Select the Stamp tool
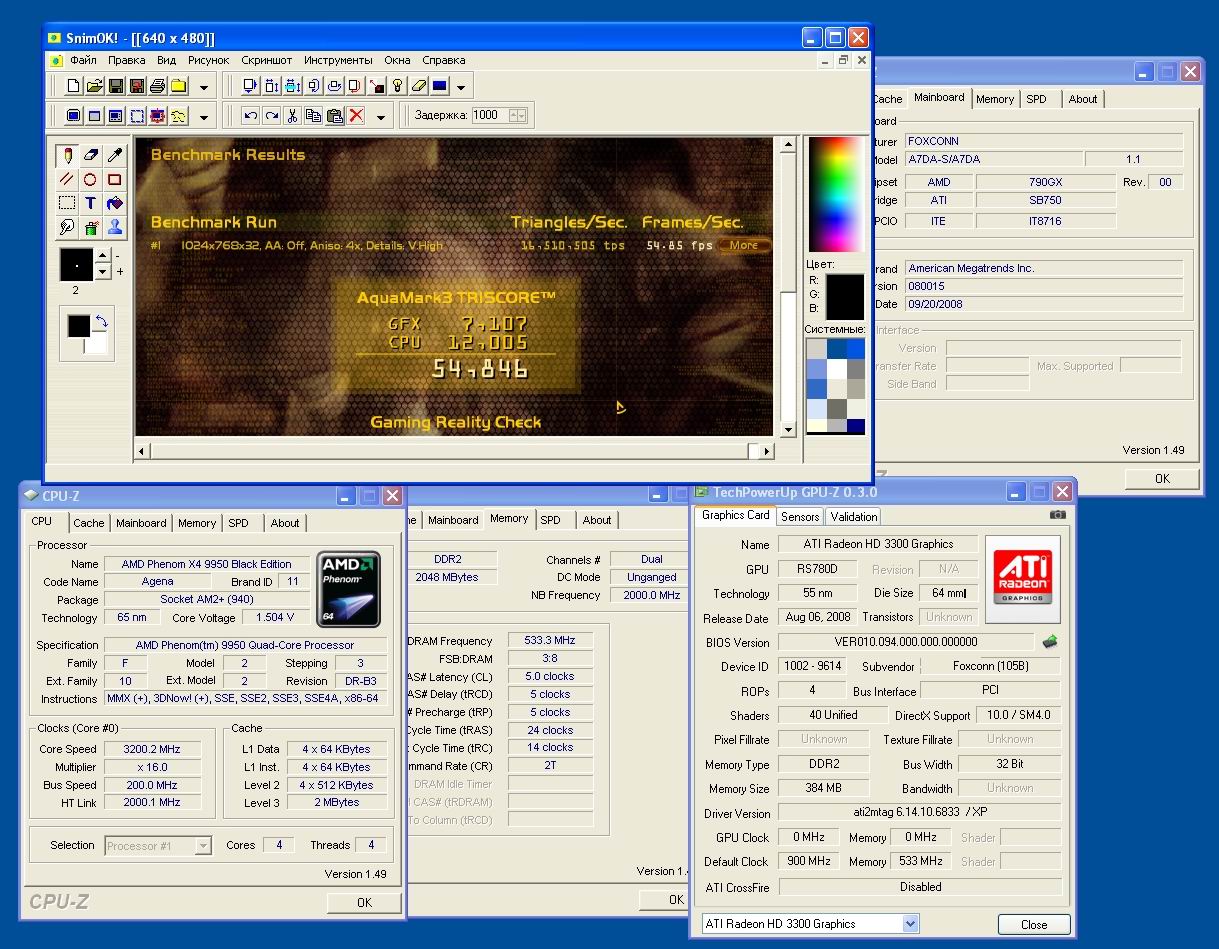The width and height of the screenshot is (1219, 949). pos(115,227)
